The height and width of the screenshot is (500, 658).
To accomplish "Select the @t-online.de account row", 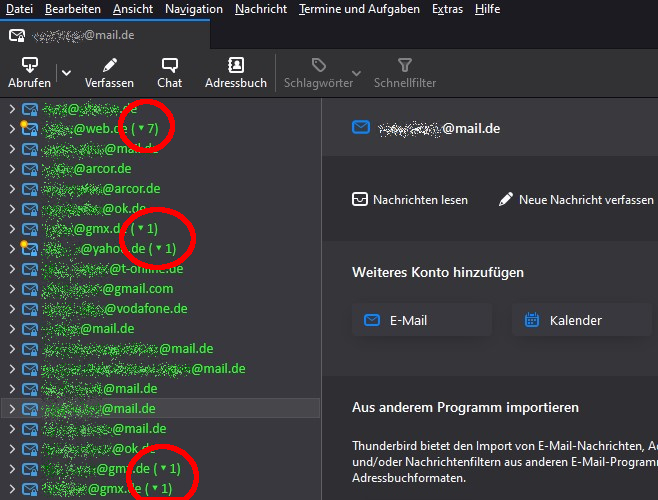I will 160,269.
